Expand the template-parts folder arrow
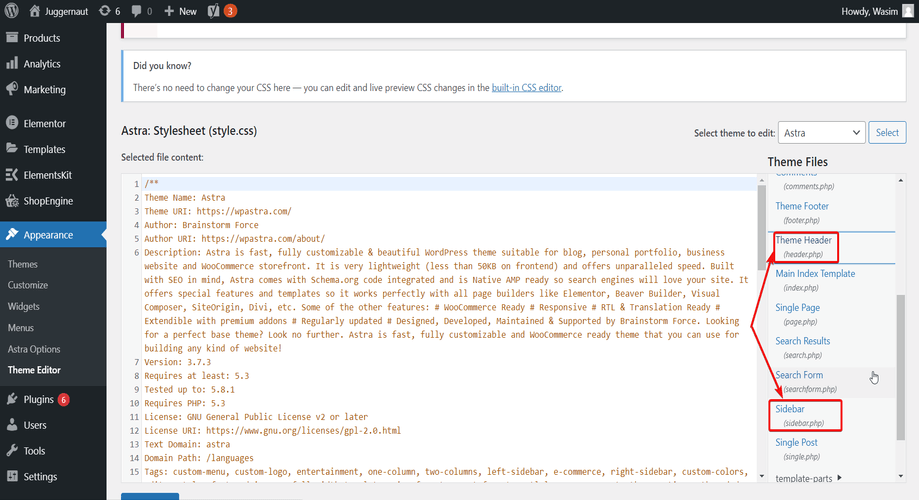 click(840, 478)
